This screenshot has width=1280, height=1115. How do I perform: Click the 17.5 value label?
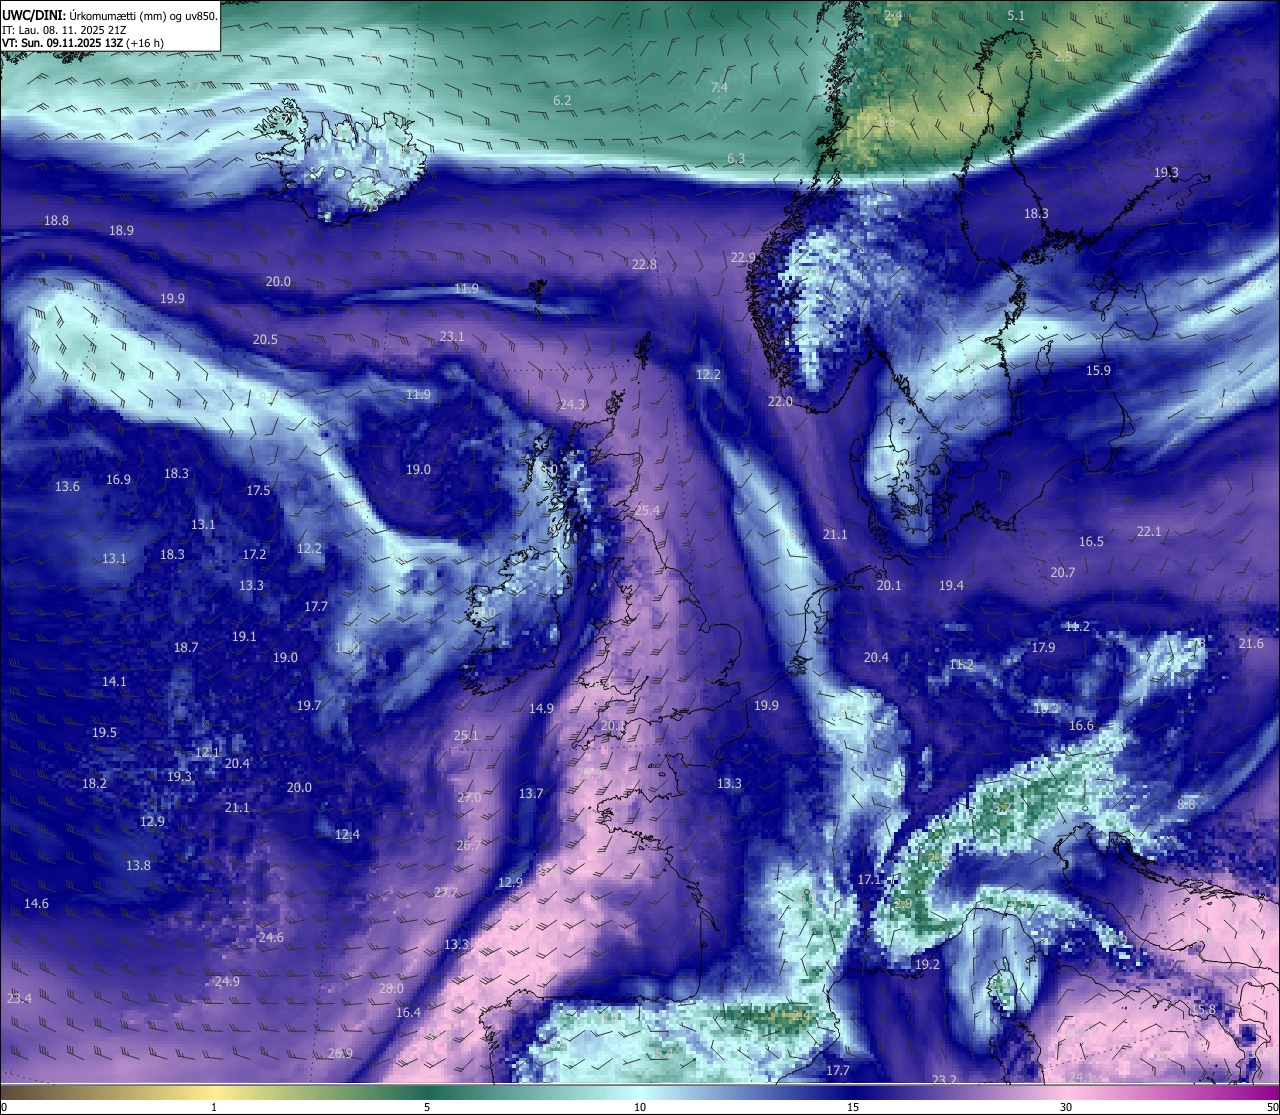258,491
